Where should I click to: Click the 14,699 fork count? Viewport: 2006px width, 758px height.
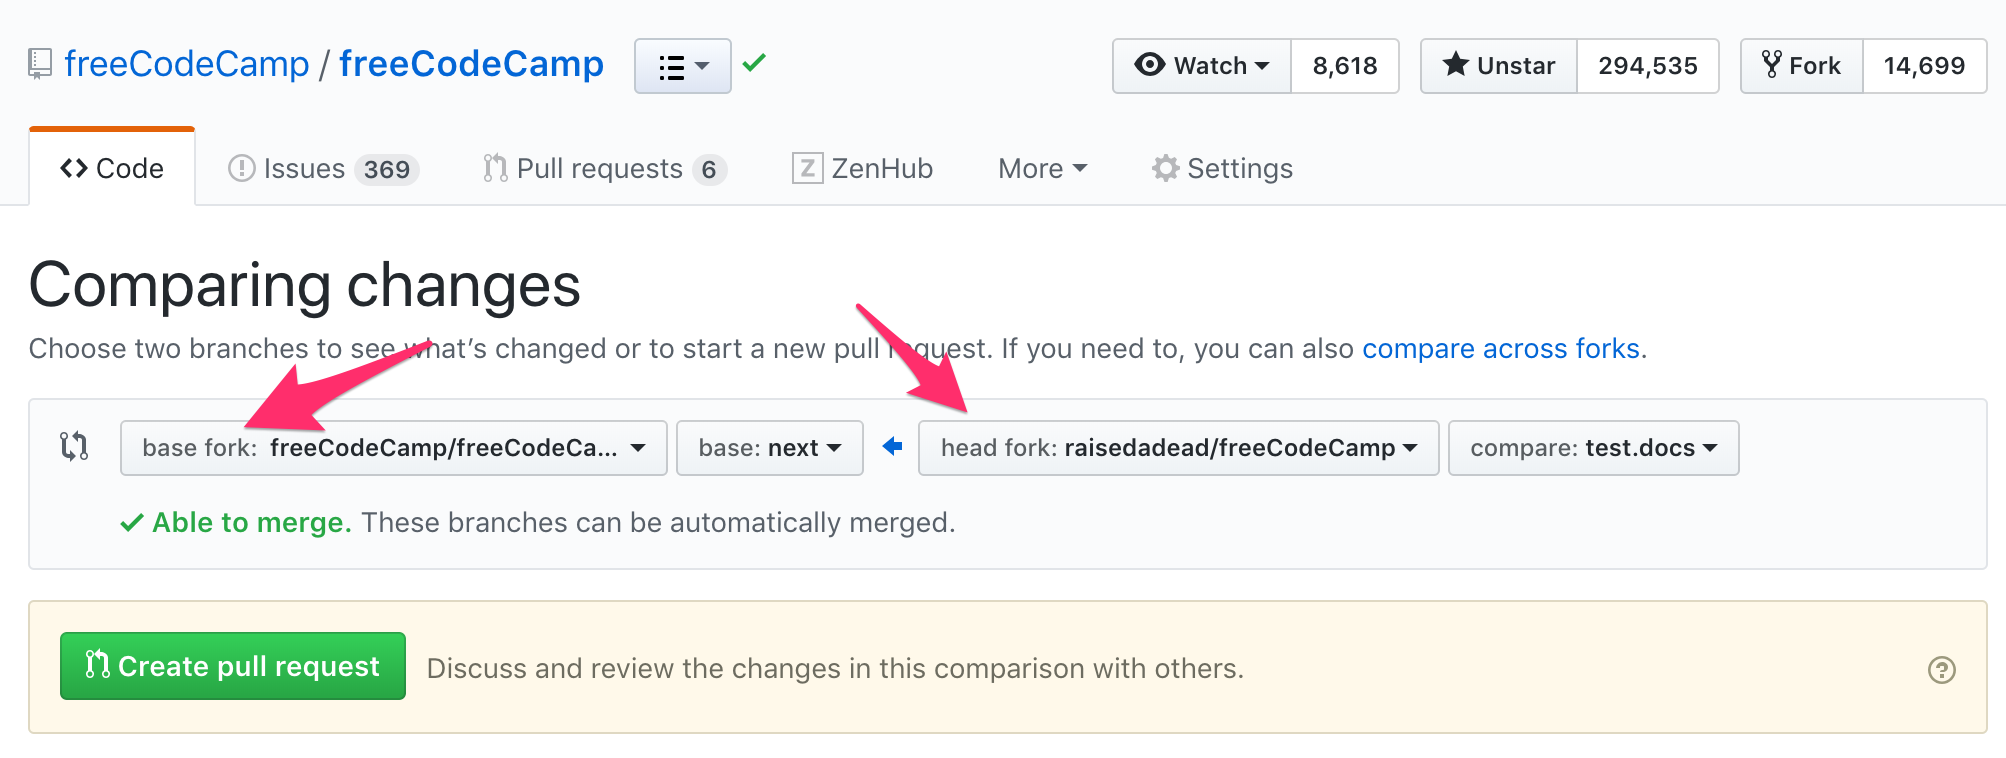coord(1924,65)
